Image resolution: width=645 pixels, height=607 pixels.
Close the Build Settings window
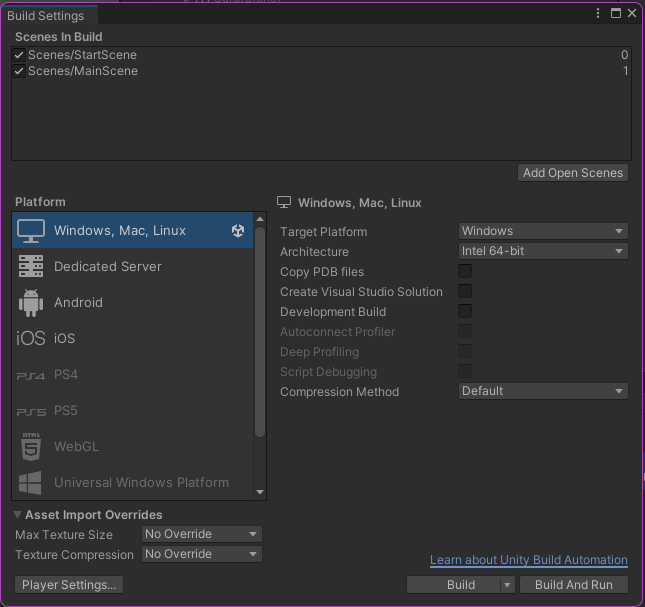632,13
